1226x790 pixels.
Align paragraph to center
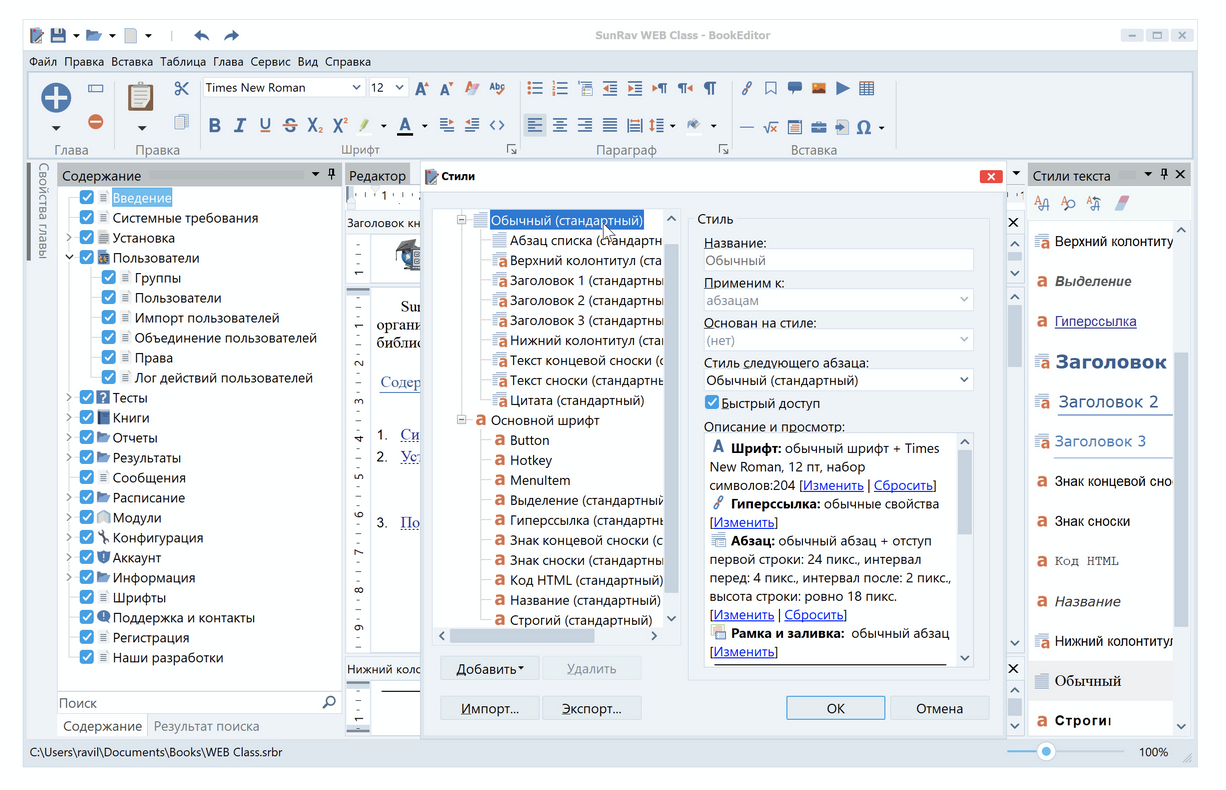coord(560,125)
